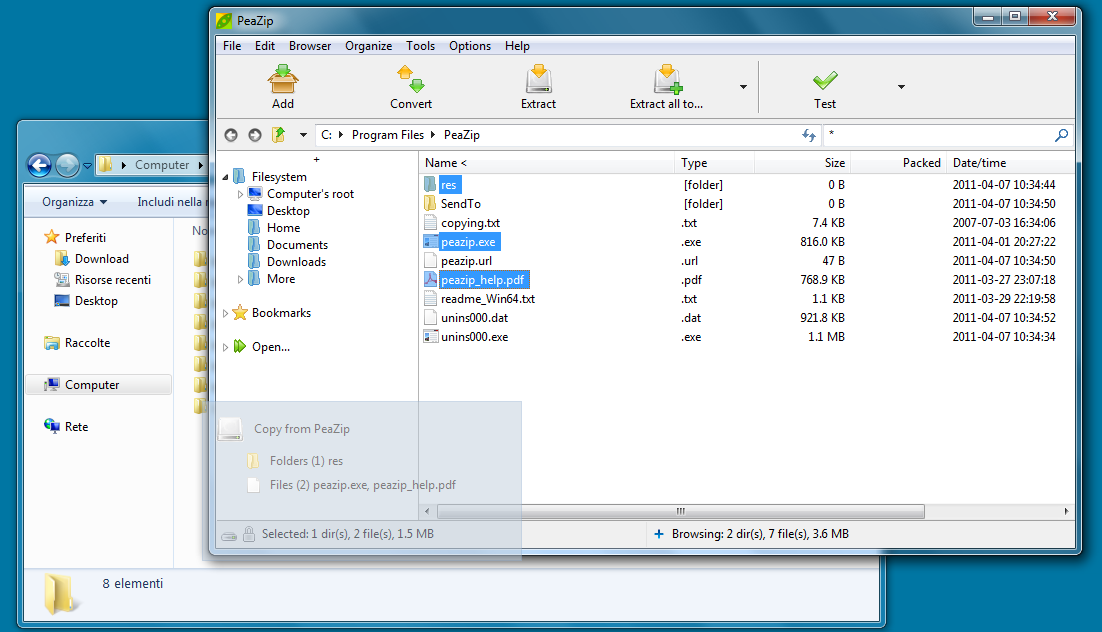Click the Back button in Explorer window
Image resolution: width=1102 pixels, height=632 pixels.
pos(39,165)
